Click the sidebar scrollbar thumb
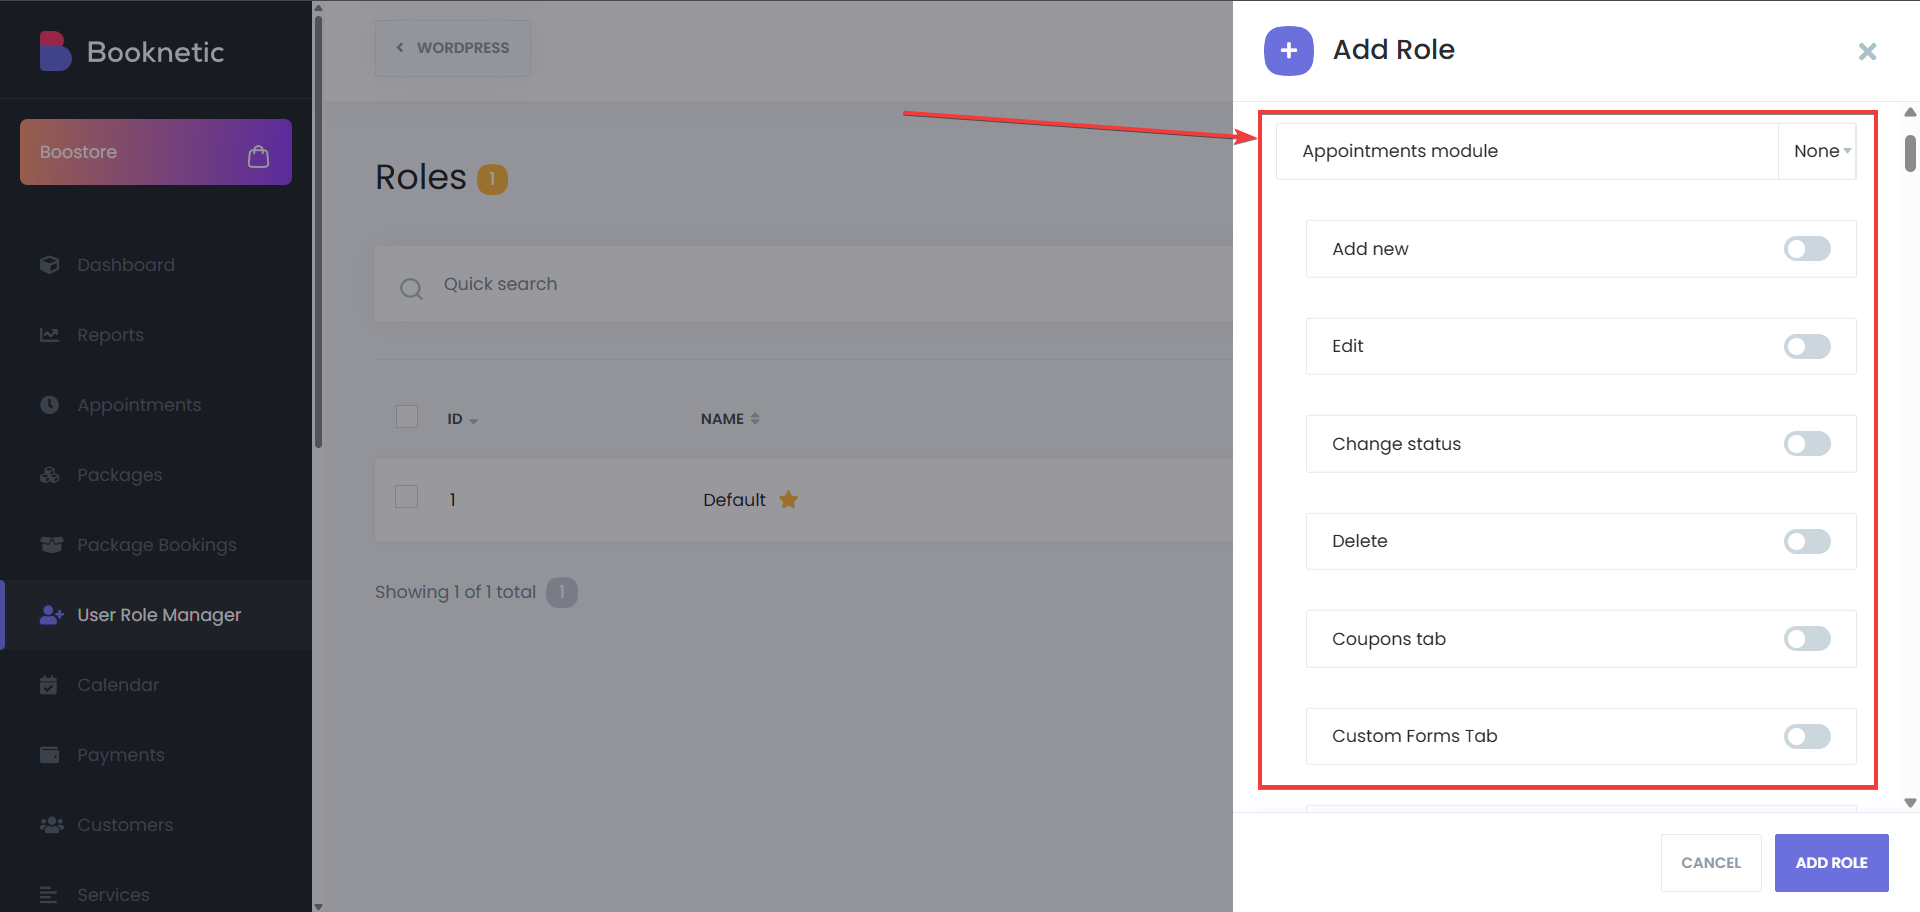The width and height of the screenshot is (1920, 912). tap(318, 230)
